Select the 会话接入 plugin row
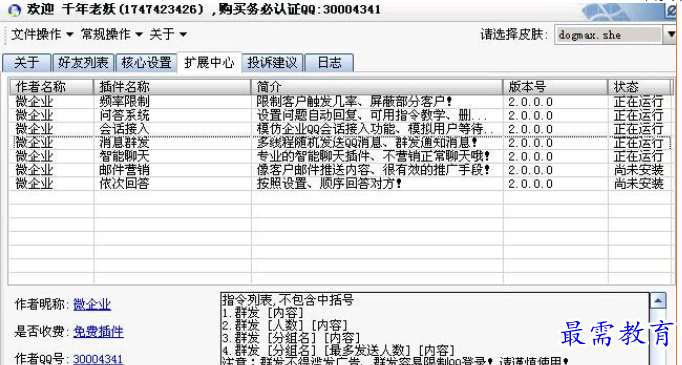682x365 pixels. [x=341, y=129]
